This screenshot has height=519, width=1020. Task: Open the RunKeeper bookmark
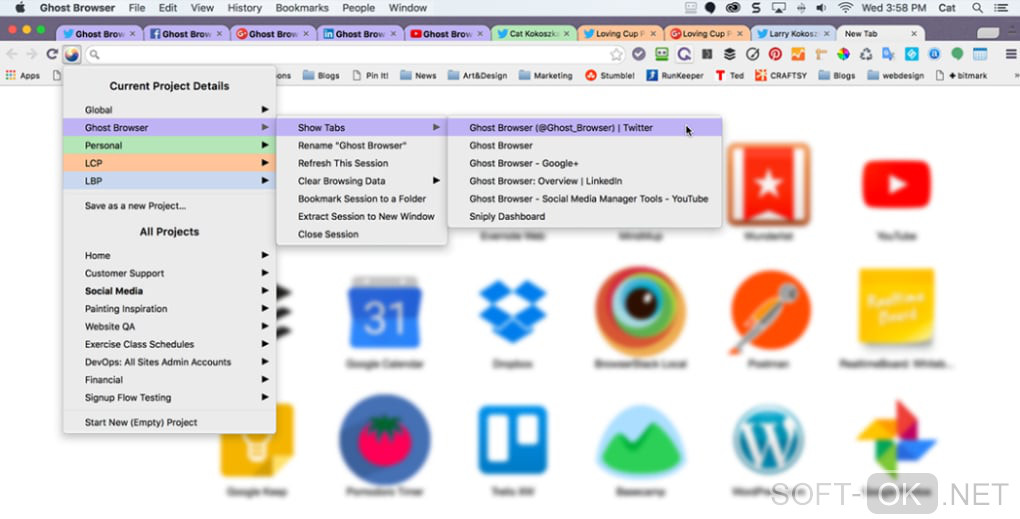coord(675,75)
